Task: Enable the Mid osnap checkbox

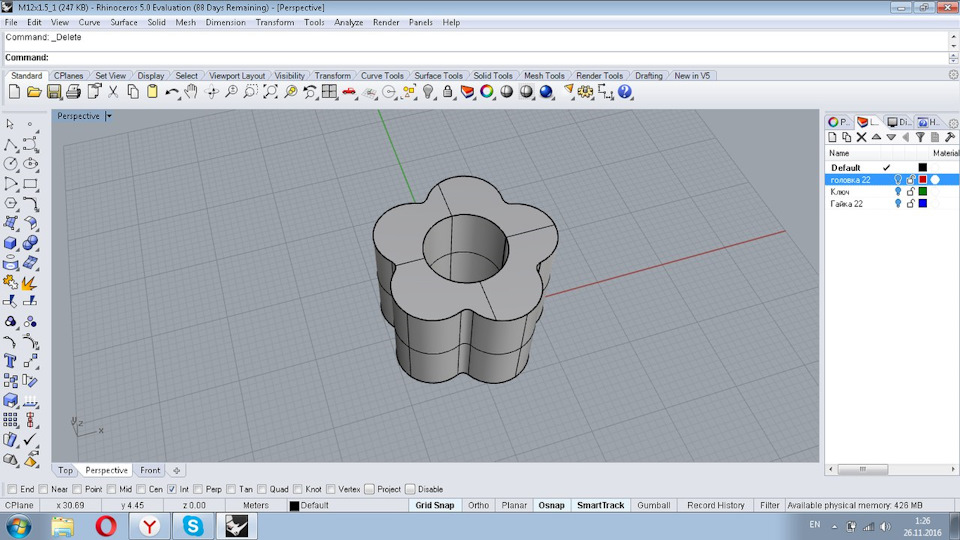Action: click(x=111, y=489)
